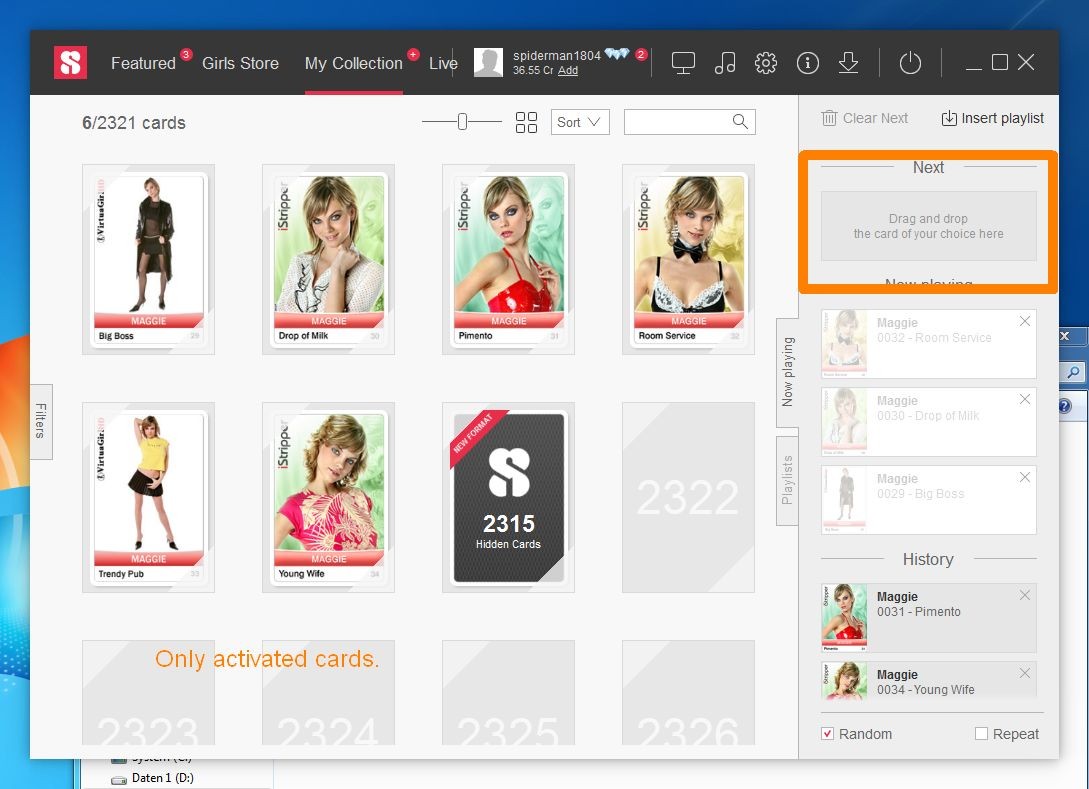Click the spiderman1804 username

tap(556, 56)
